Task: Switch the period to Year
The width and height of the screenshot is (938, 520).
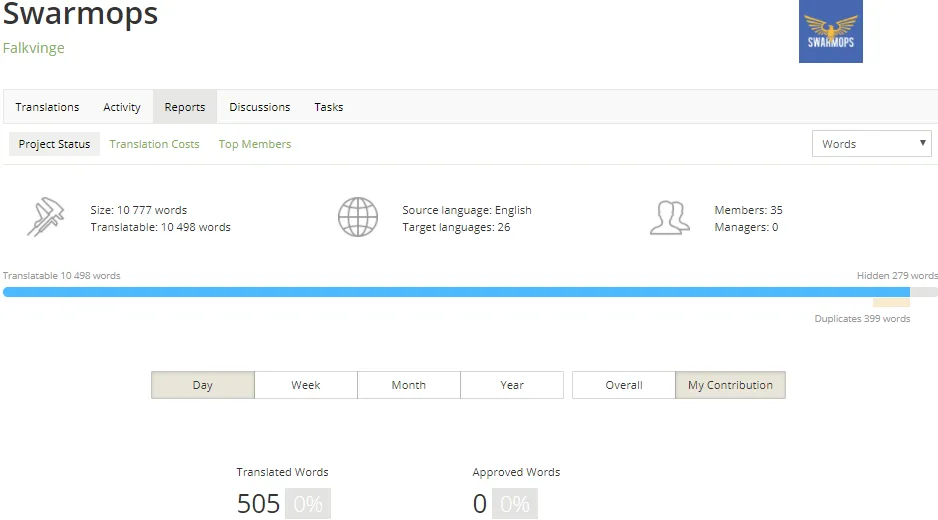Action: coord(512,385)
